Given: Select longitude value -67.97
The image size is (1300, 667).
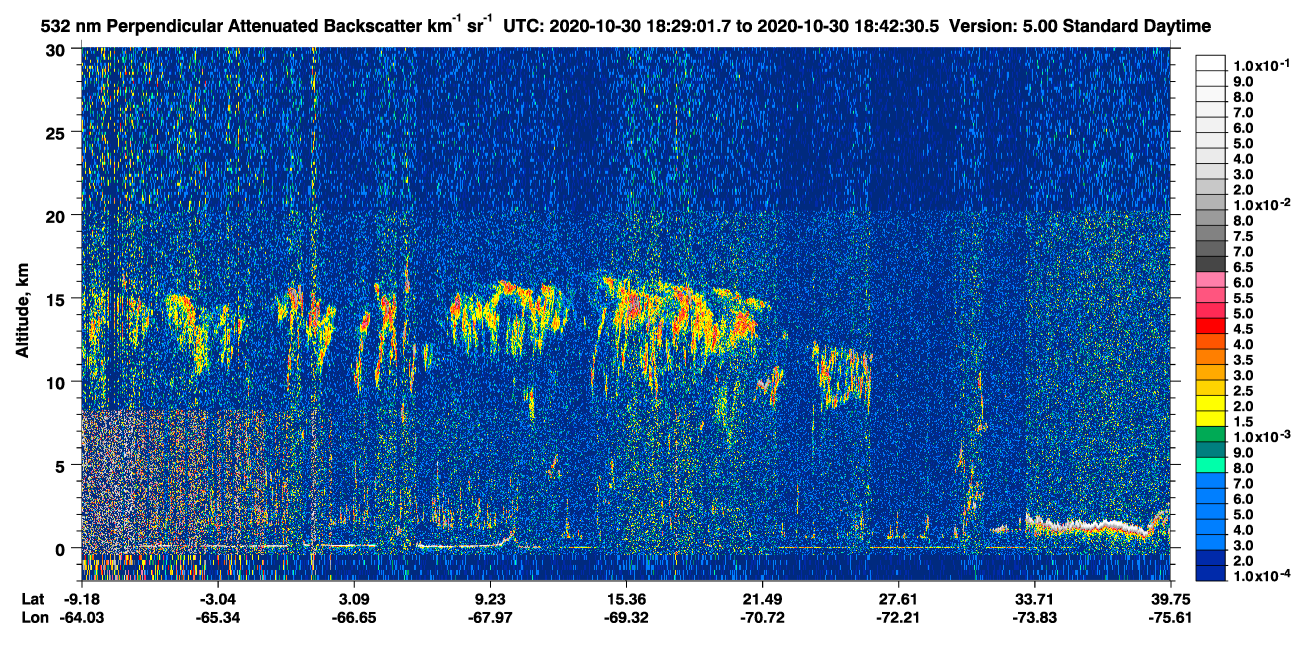Looking at the screenshot, I should coord(490,617).
